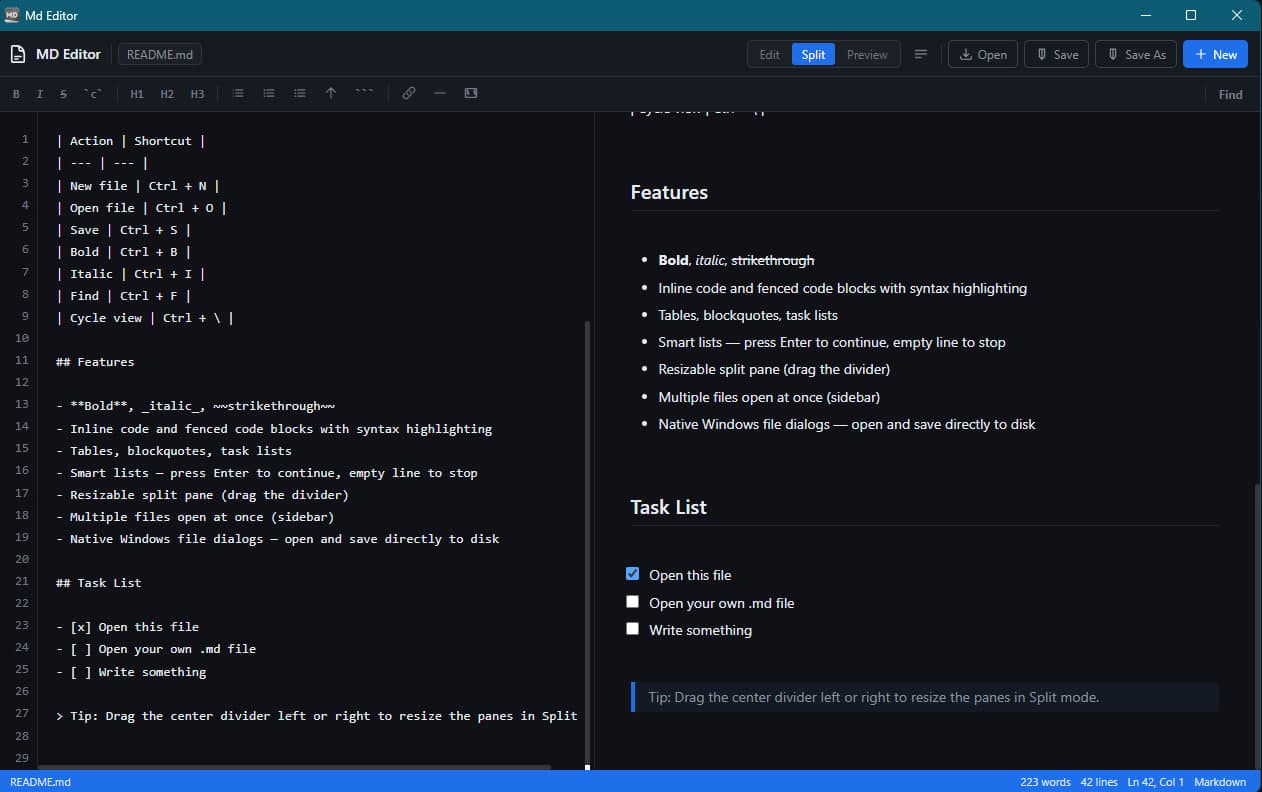Insert a task list from the toolbar
Viewport: 1262px width, 792px height.
[300, 94]
